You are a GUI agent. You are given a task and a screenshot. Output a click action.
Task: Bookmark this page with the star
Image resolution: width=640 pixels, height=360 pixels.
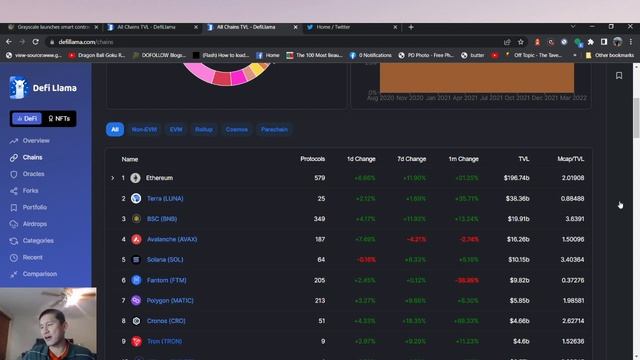520,42
